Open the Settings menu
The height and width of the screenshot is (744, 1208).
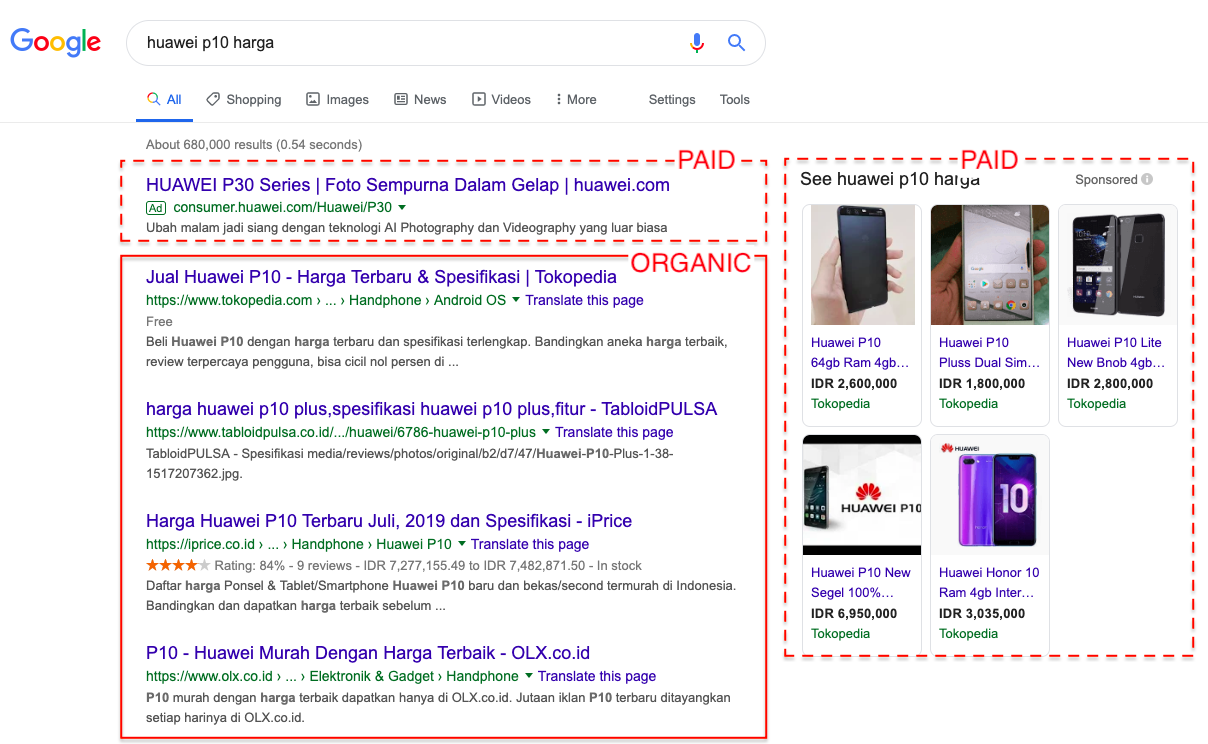click(x=672, y=100)
